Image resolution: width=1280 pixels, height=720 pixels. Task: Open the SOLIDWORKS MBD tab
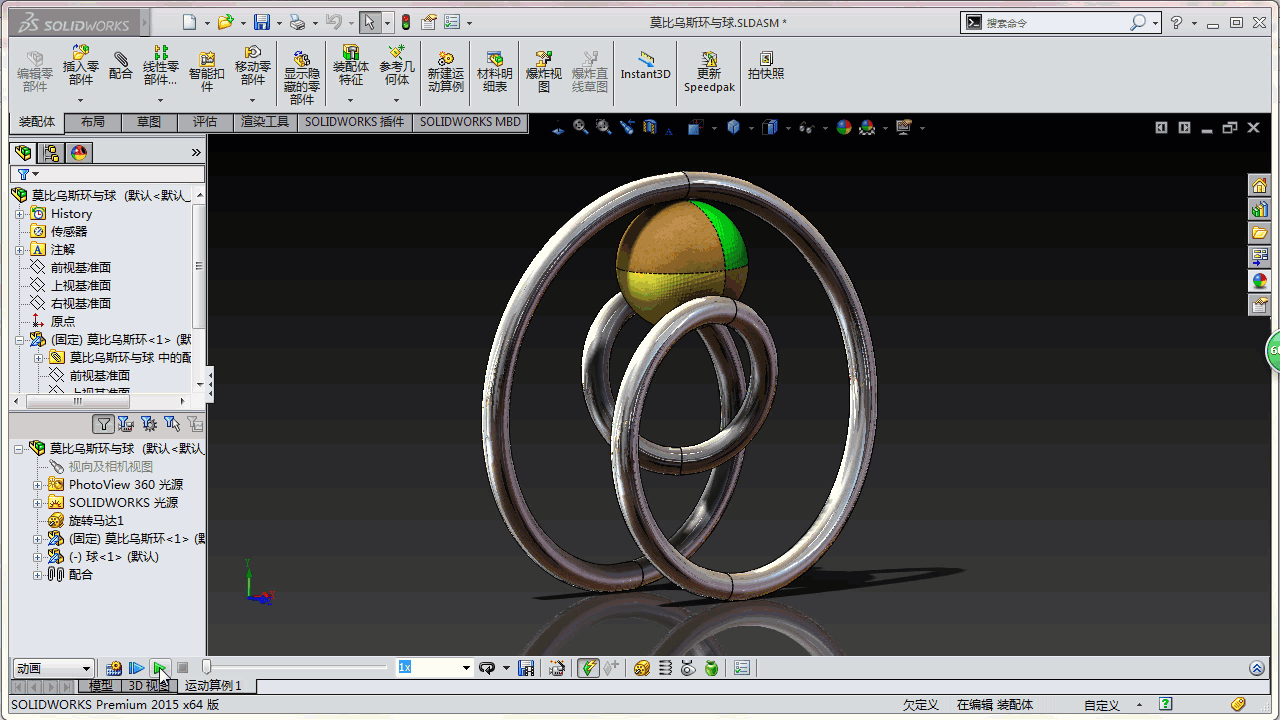pyautogui.click(x=470, y=122)
